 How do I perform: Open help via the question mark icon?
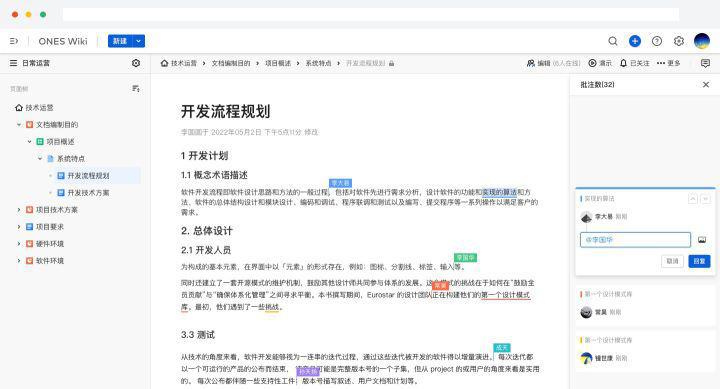[657, 41]
